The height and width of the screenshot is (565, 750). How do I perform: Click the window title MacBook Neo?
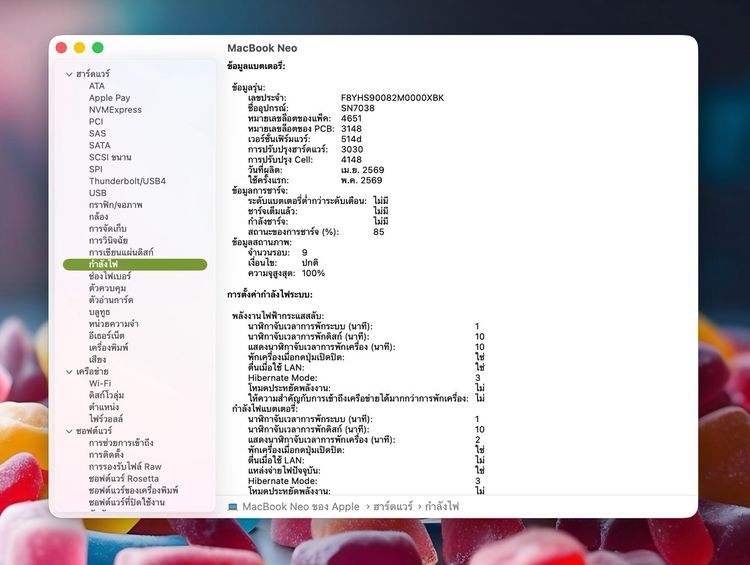point(262,48)
